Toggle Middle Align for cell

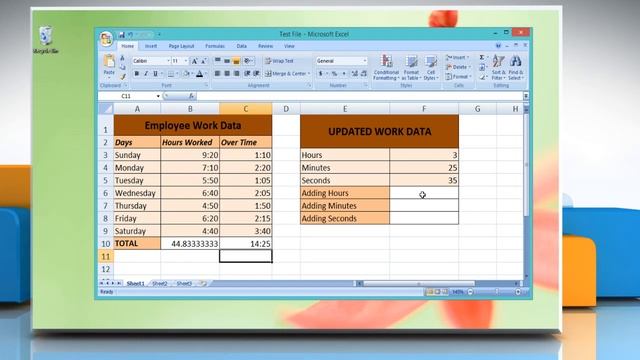coord(227,61)
